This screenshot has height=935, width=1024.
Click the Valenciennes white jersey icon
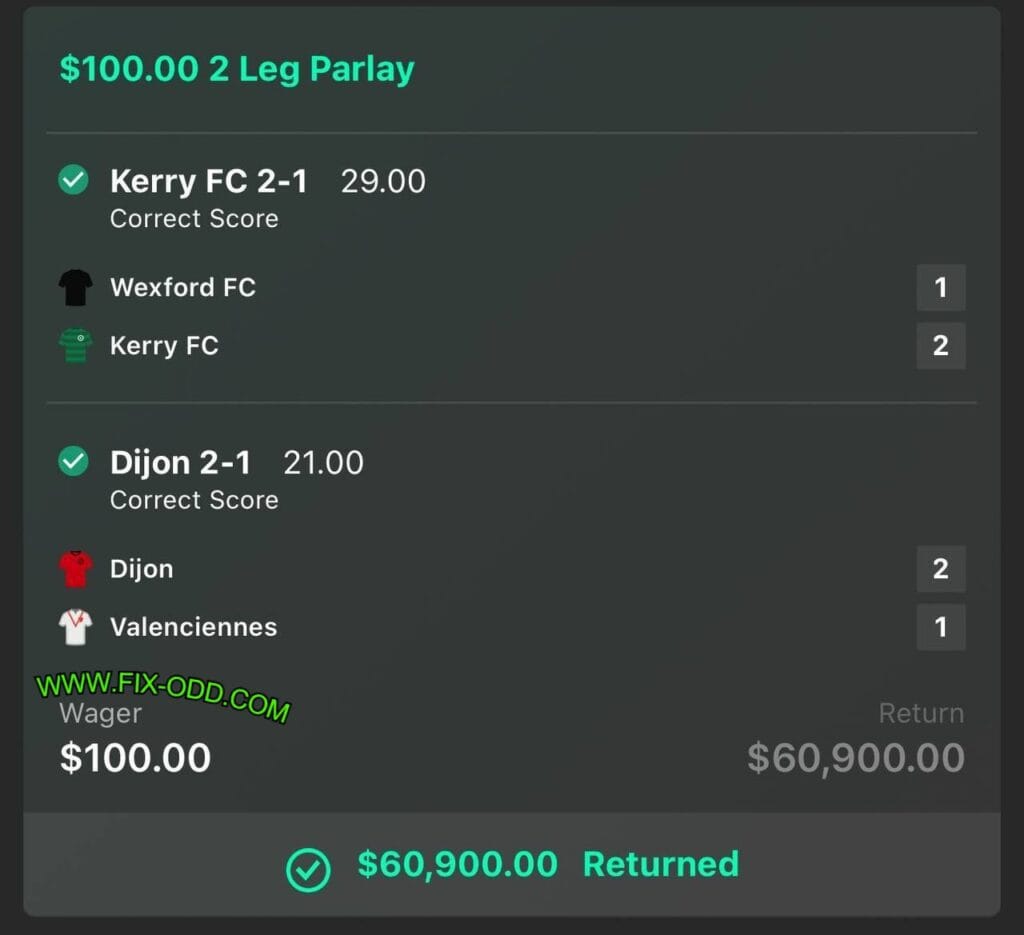75,627
